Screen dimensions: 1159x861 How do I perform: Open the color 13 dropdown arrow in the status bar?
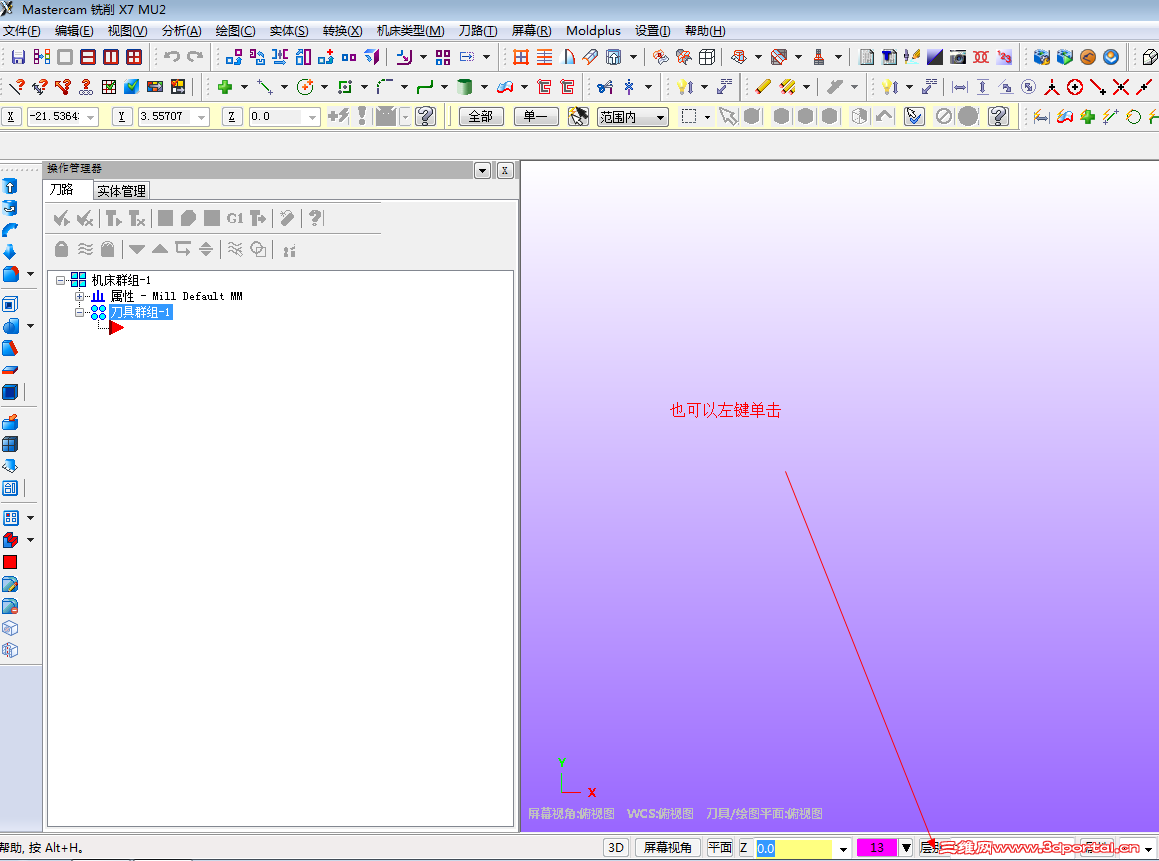(906, 848)
